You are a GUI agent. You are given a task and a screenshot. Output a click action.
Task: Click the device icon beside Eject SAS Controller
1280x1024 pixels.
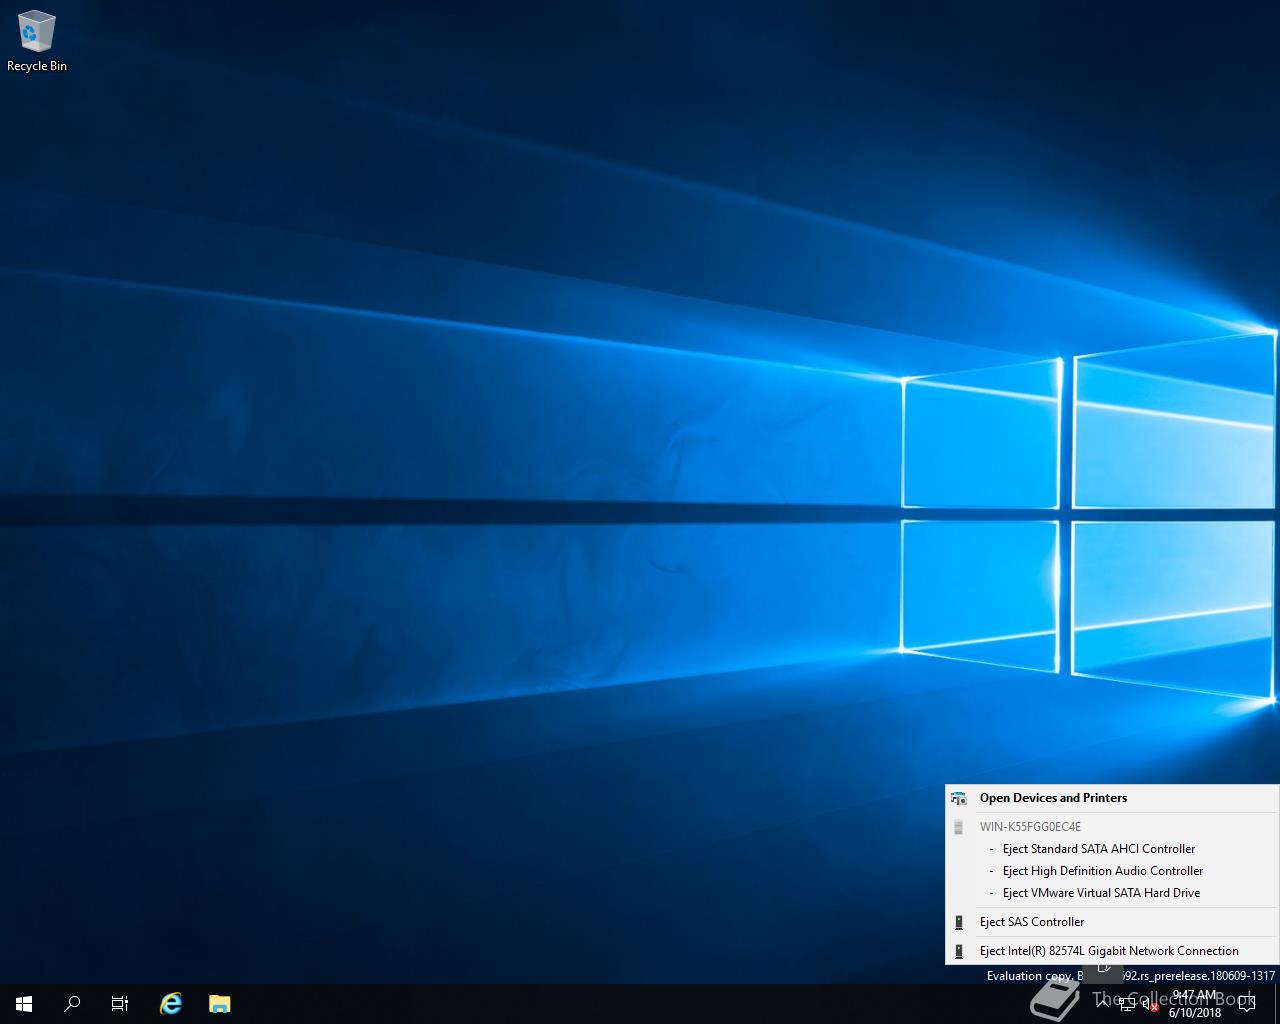pyautogui.click(x=959, y=922)
